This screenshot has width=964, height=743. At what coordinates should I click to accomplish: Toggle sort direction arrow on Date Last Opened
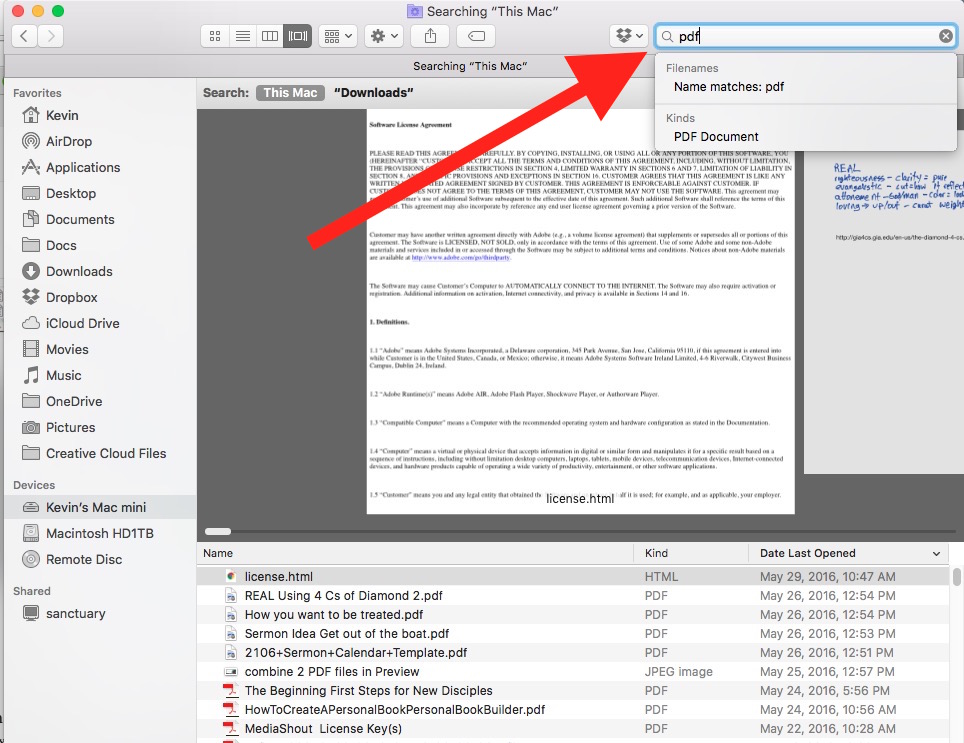[936, 554]
